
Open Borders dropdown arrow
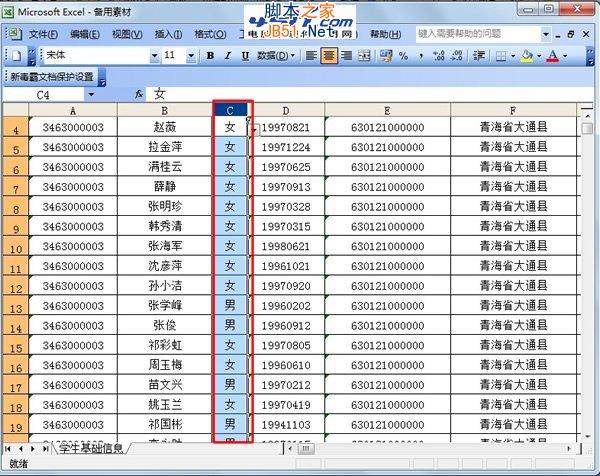tap(513, 56)
